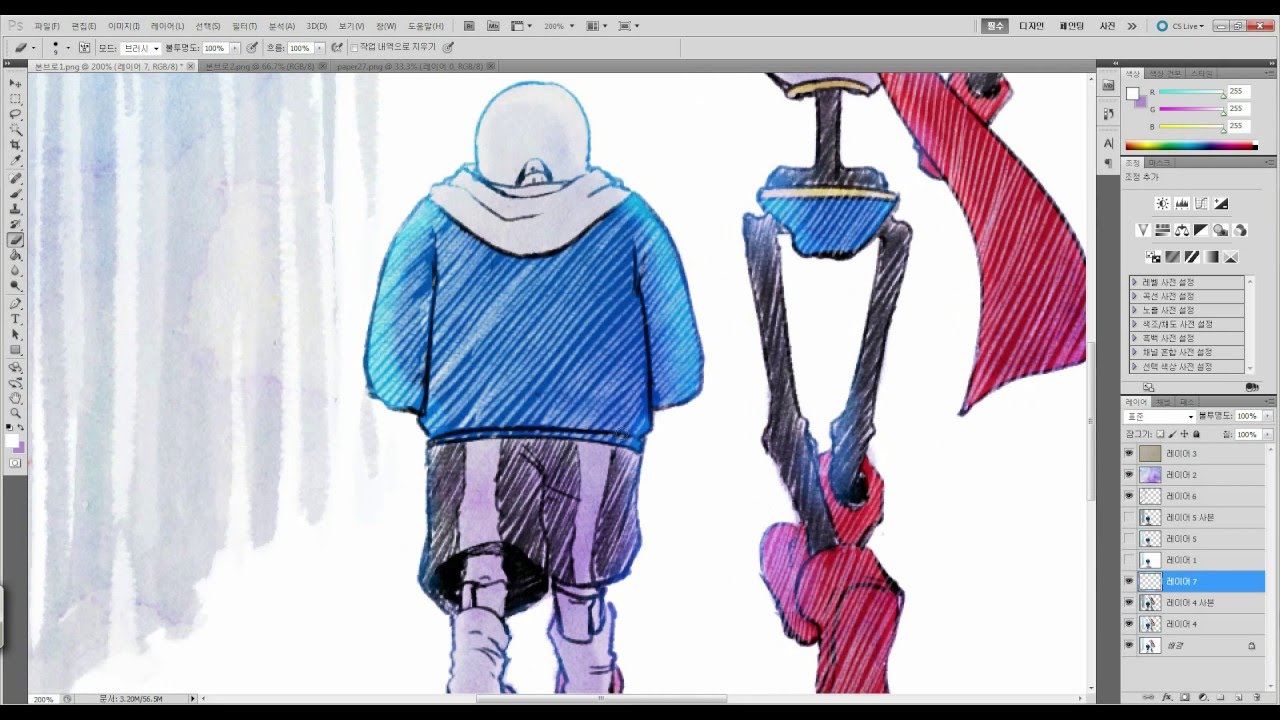Hide 레이어 7 with eye icon
Viewport: 1280px width, 720px height.
tap(1129, 581)
